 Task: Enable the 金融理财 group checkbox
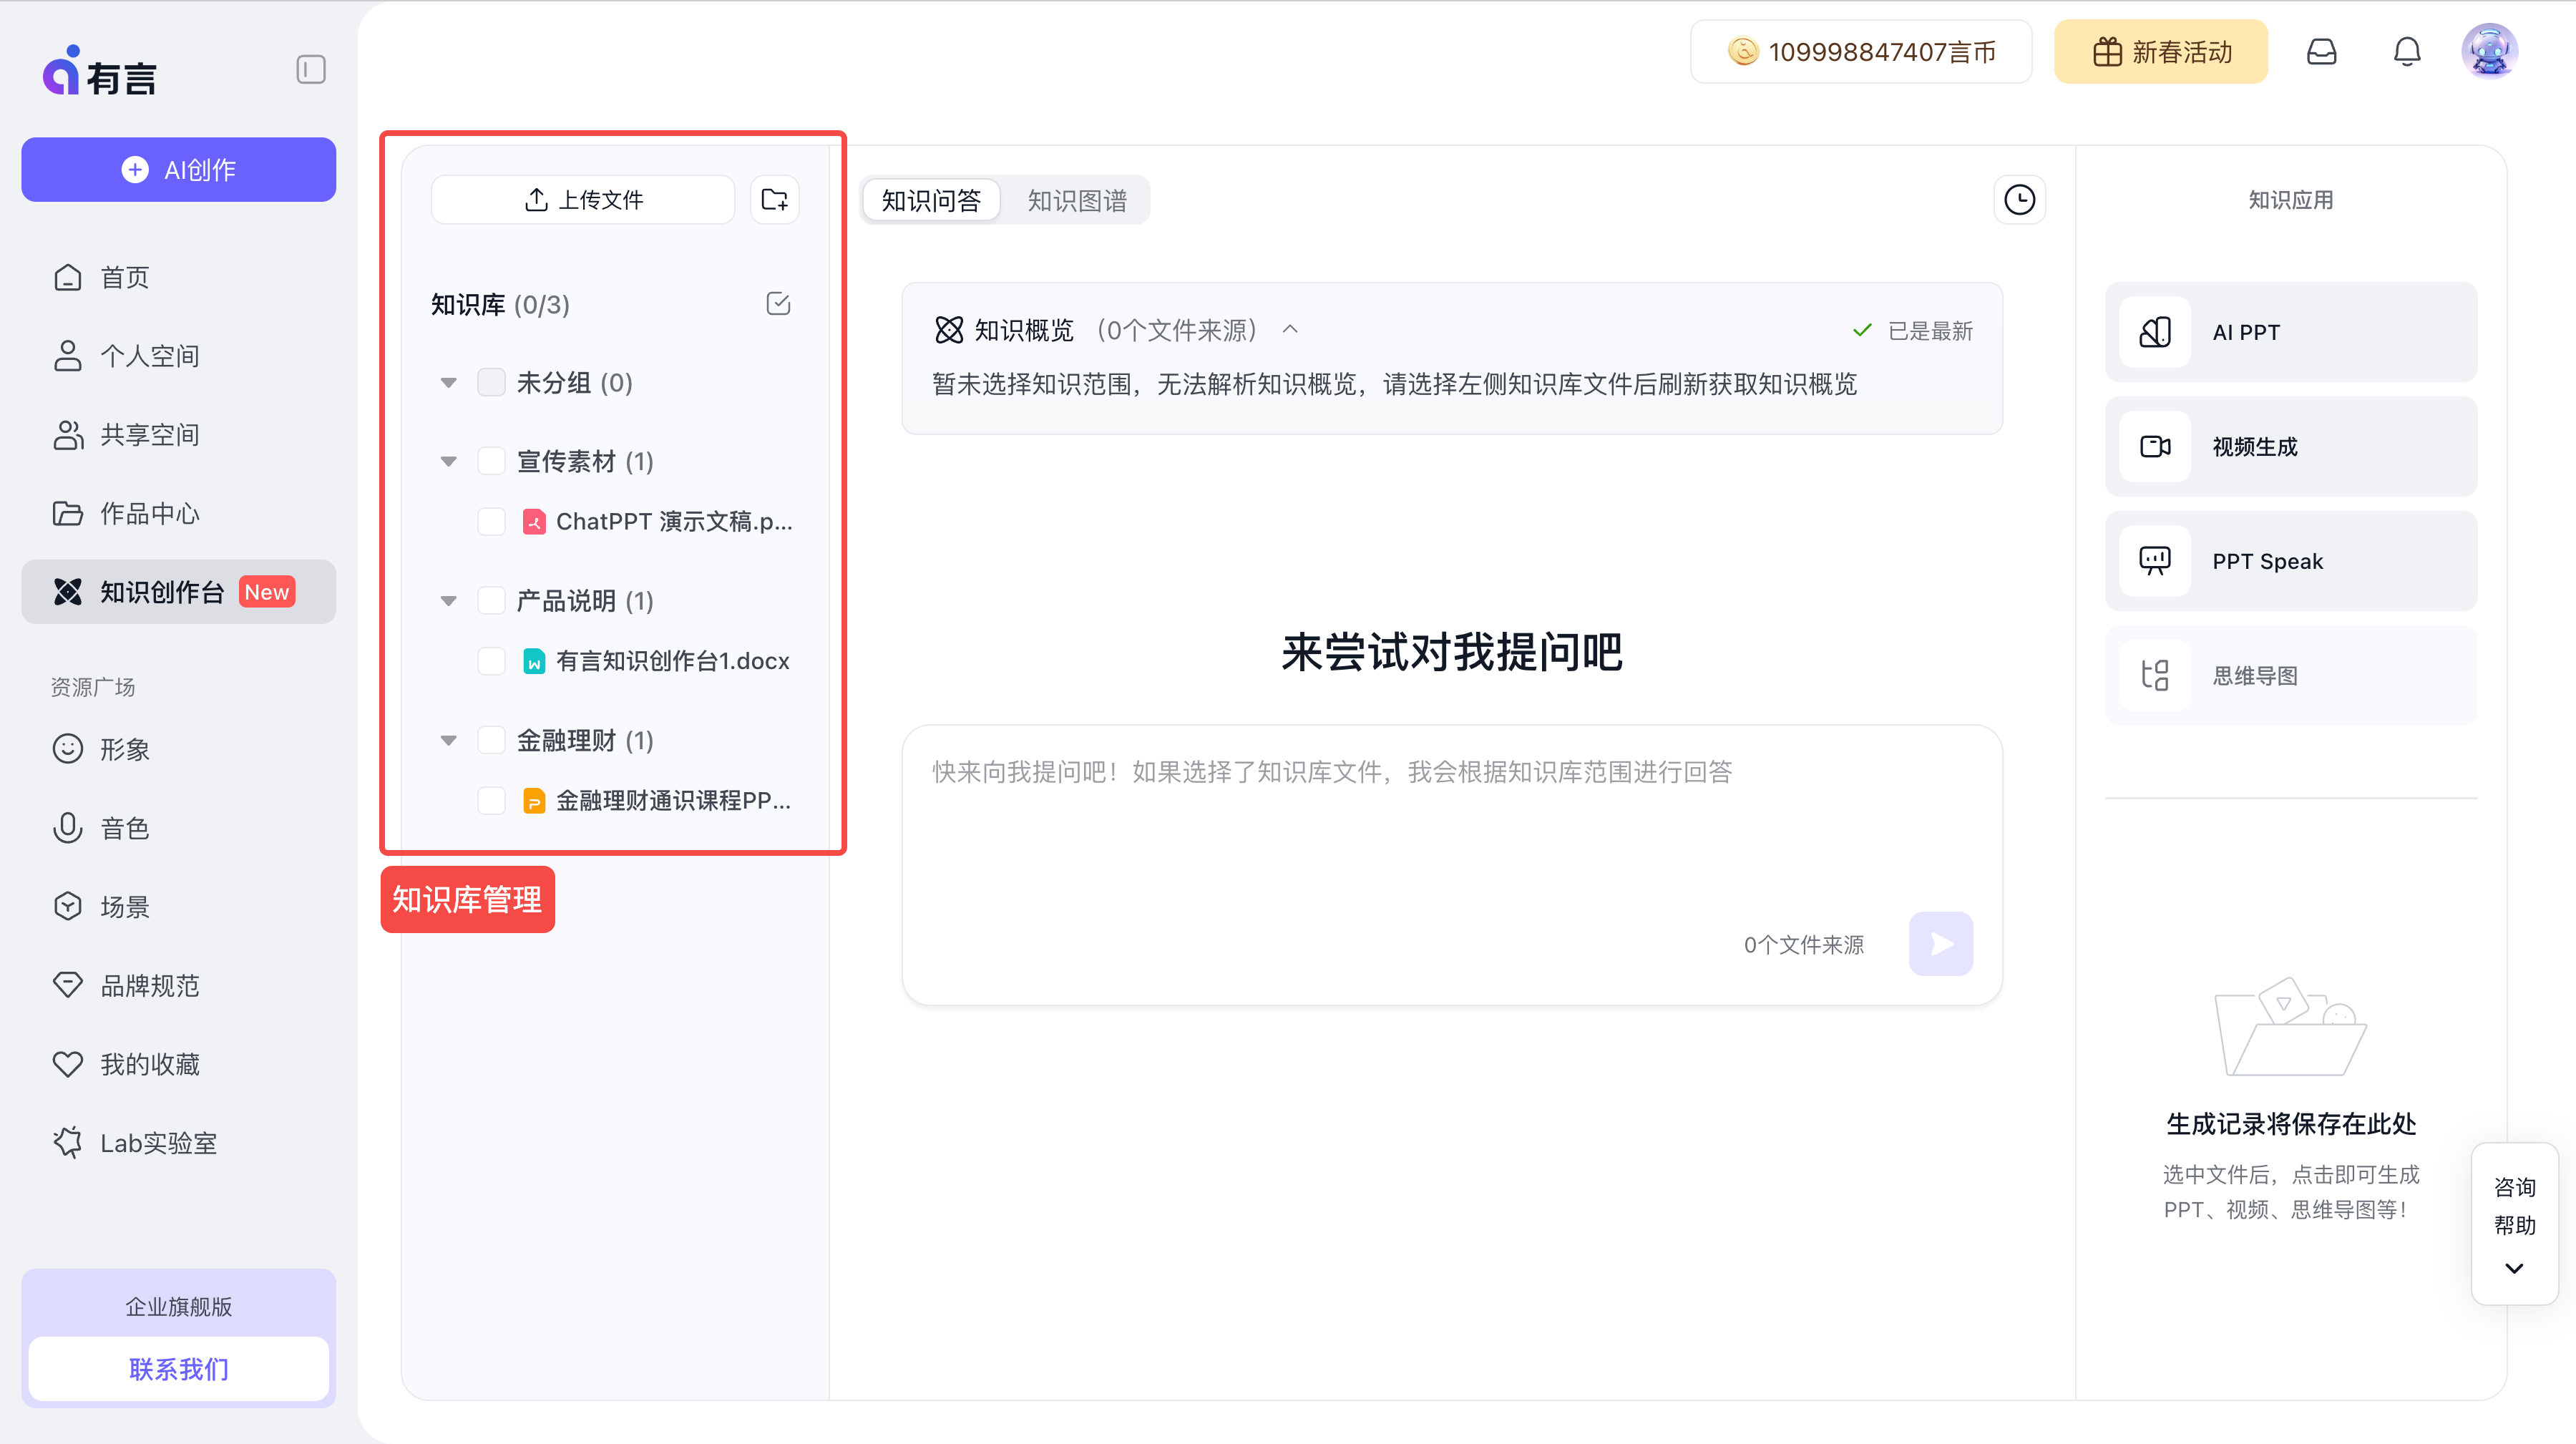(x=491, y=740)
